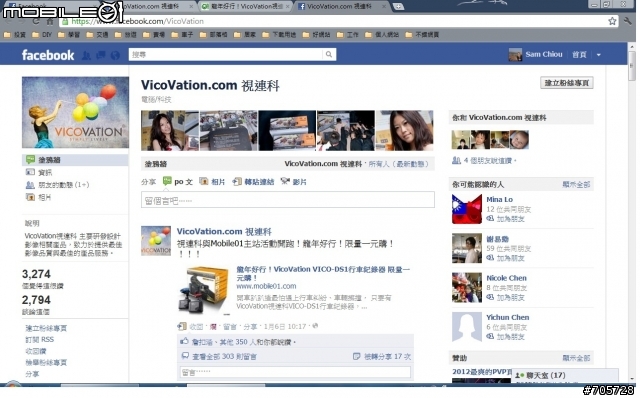The image size is (640, 398).
Task: Click Mina Lo's flag avatar
Action: click(467, 209)
